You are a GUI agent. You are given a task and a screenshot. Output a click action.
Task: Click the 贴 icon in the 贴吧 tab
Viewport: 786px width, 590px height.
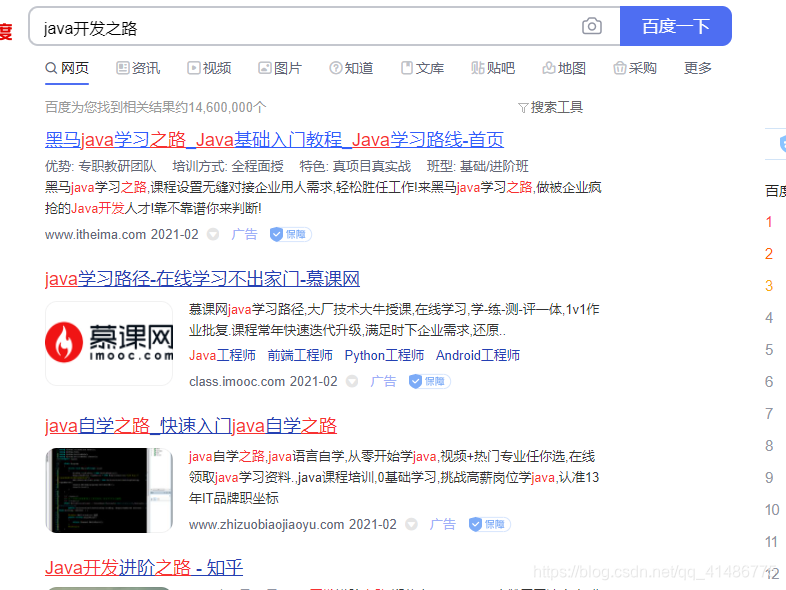point(478,68)
